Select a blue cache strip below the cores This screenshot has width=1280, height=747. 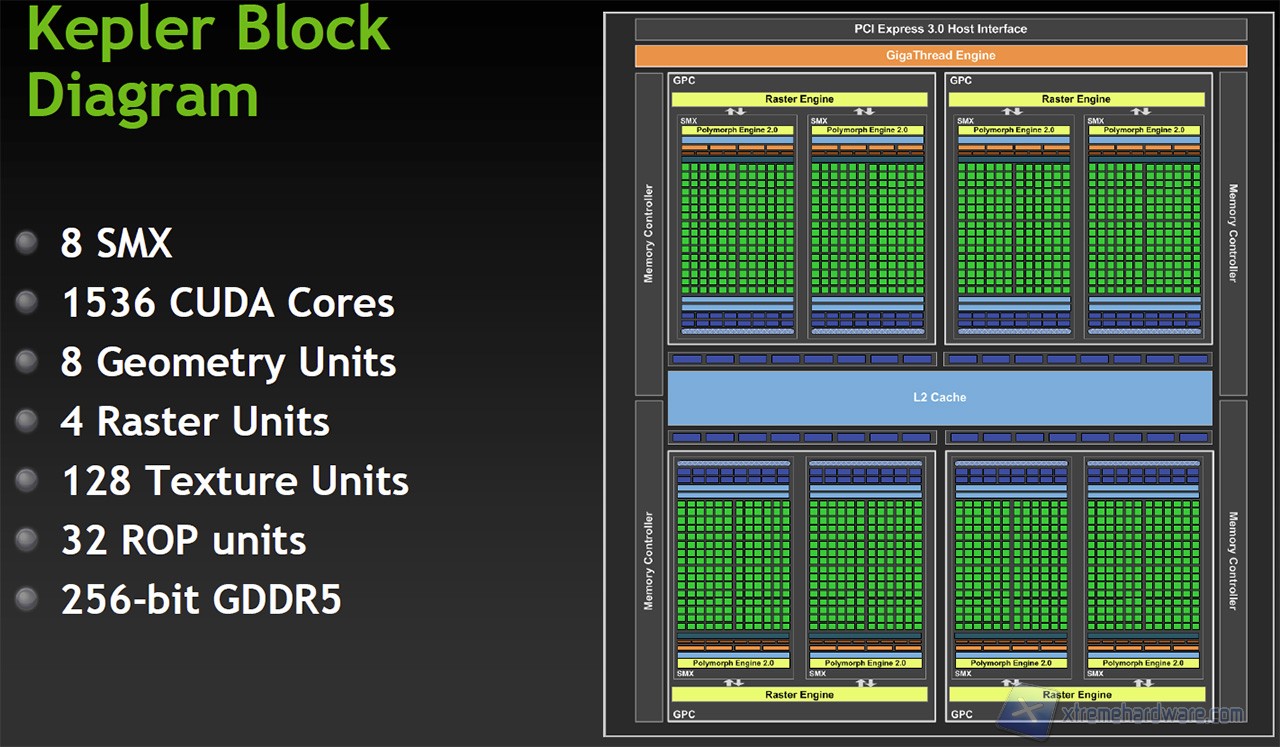[x=735, y=298]
